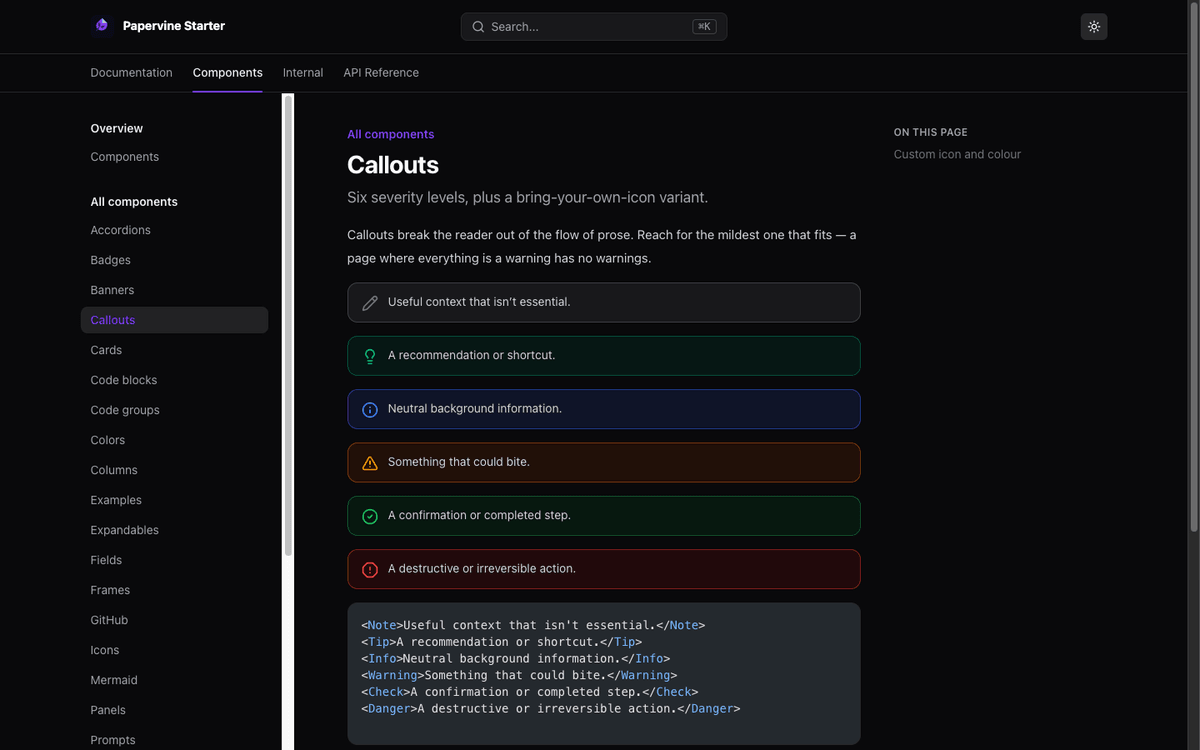
Task: Click the <Check> line in code block
Action: click(x=529, y=692)
